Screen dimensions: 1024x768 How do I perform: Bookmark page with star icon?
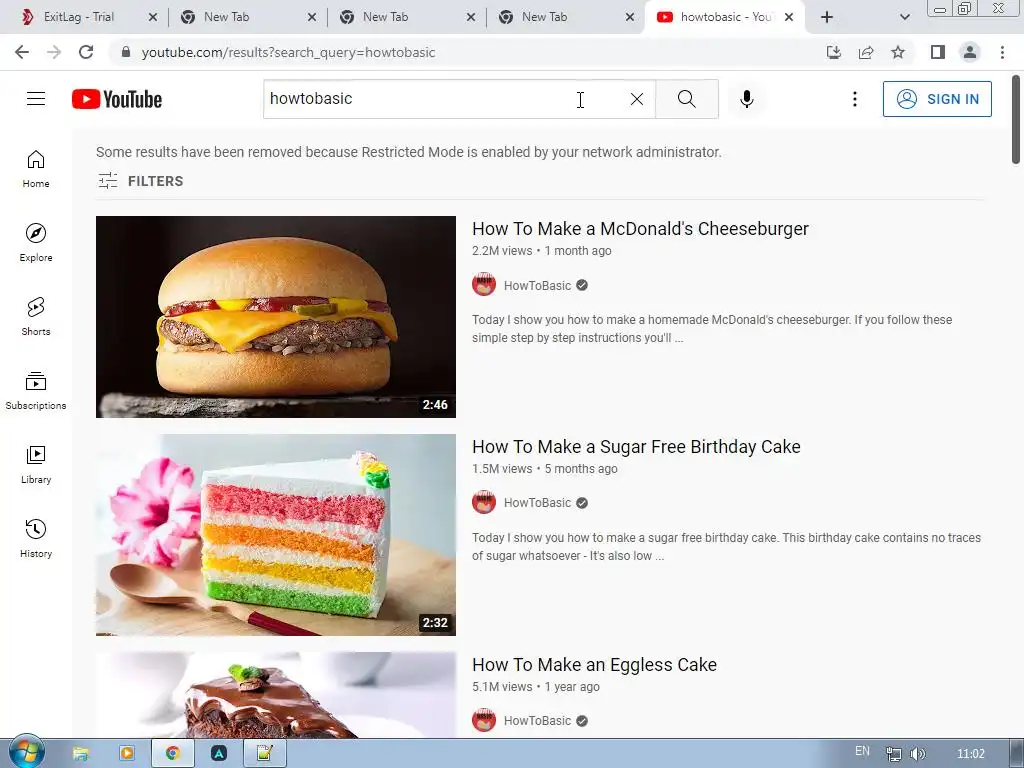click(x=898, y=52)
